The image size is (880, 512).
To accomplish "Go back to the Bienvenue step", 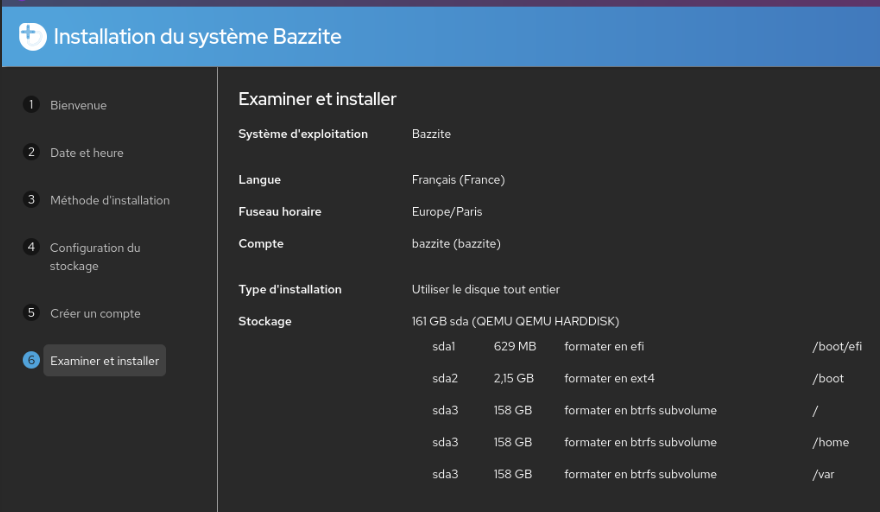I will pyautogui.click(x=78, y=105).
